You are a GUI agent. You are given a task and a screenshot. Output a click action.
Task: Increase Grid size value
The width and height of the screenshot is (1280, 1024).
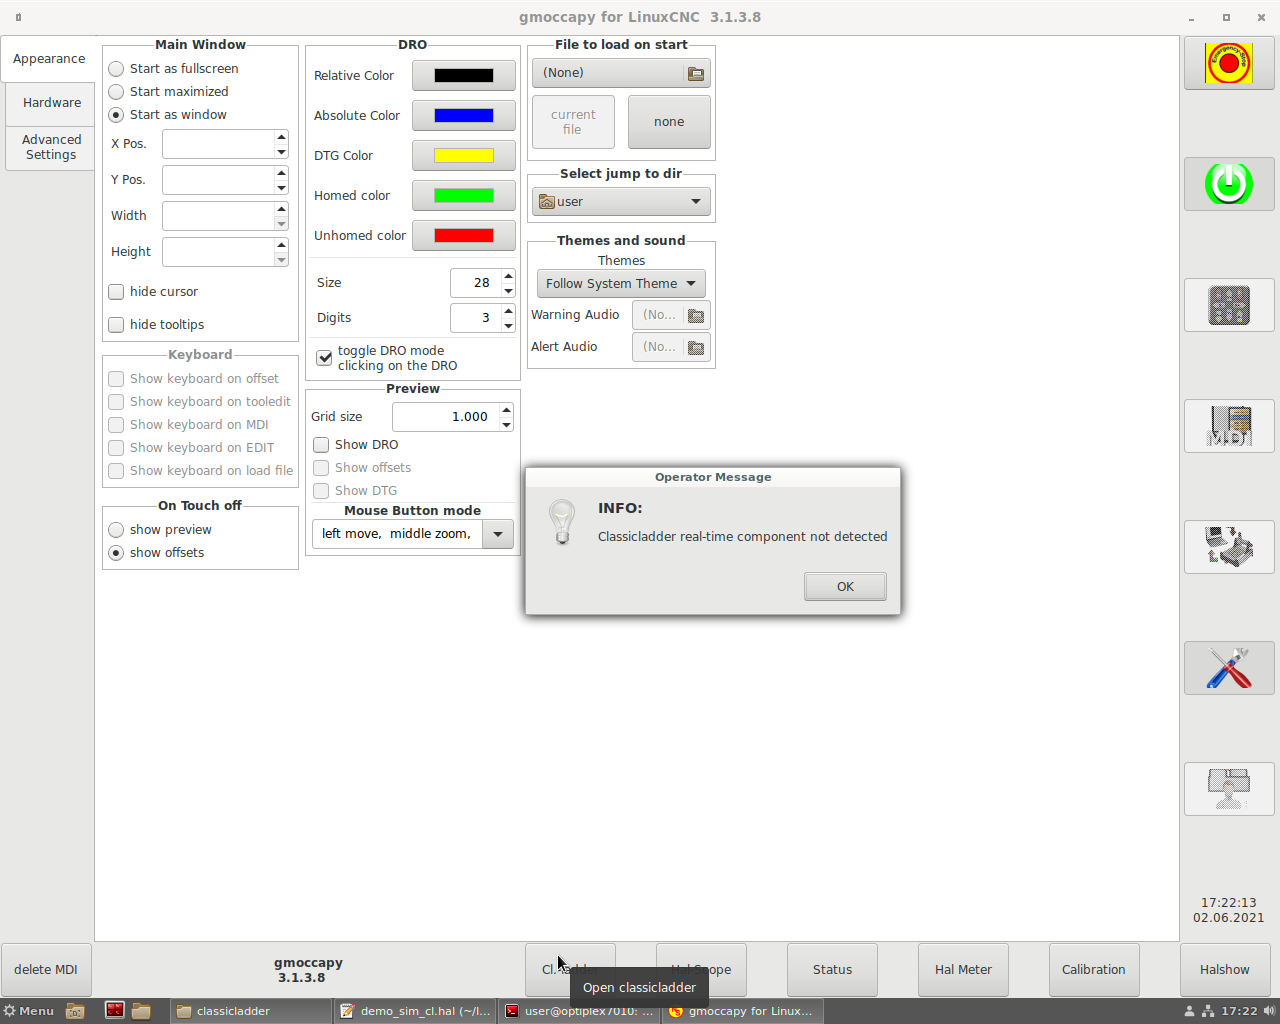click(x=506, y=410)
